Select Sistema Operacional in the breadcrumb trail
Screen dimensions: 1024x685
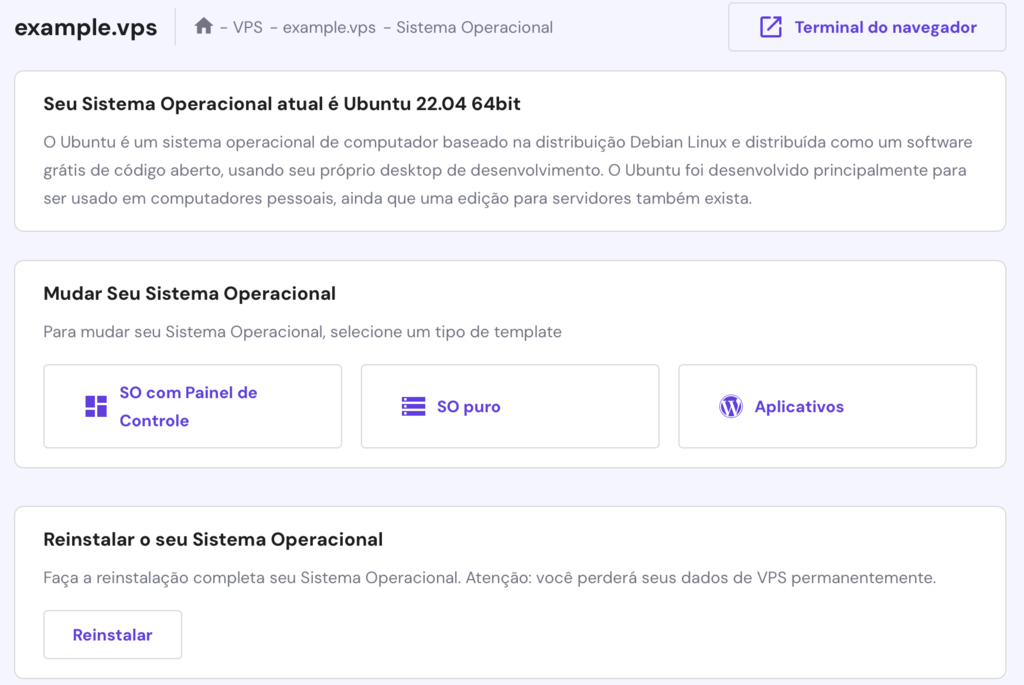(474, 27)
